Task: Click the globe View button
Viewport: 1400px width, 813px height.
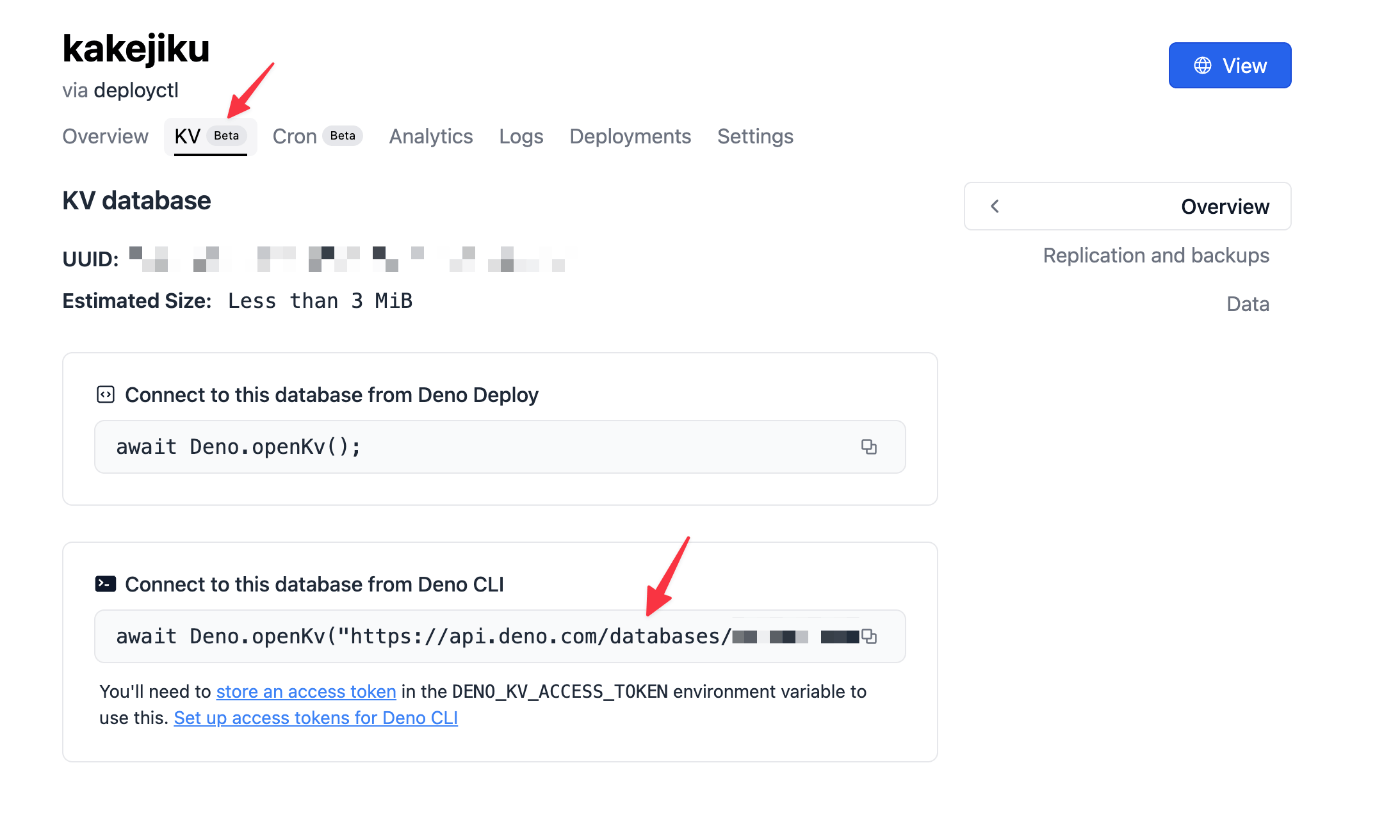Action: pos(1230,65)
